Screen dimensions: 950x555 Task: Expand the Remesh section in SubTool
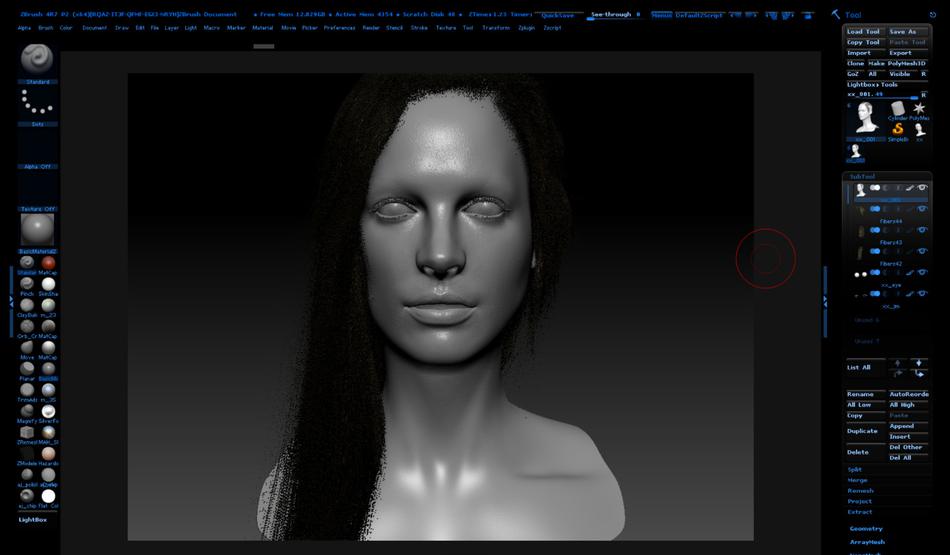(x=860, y=491)
